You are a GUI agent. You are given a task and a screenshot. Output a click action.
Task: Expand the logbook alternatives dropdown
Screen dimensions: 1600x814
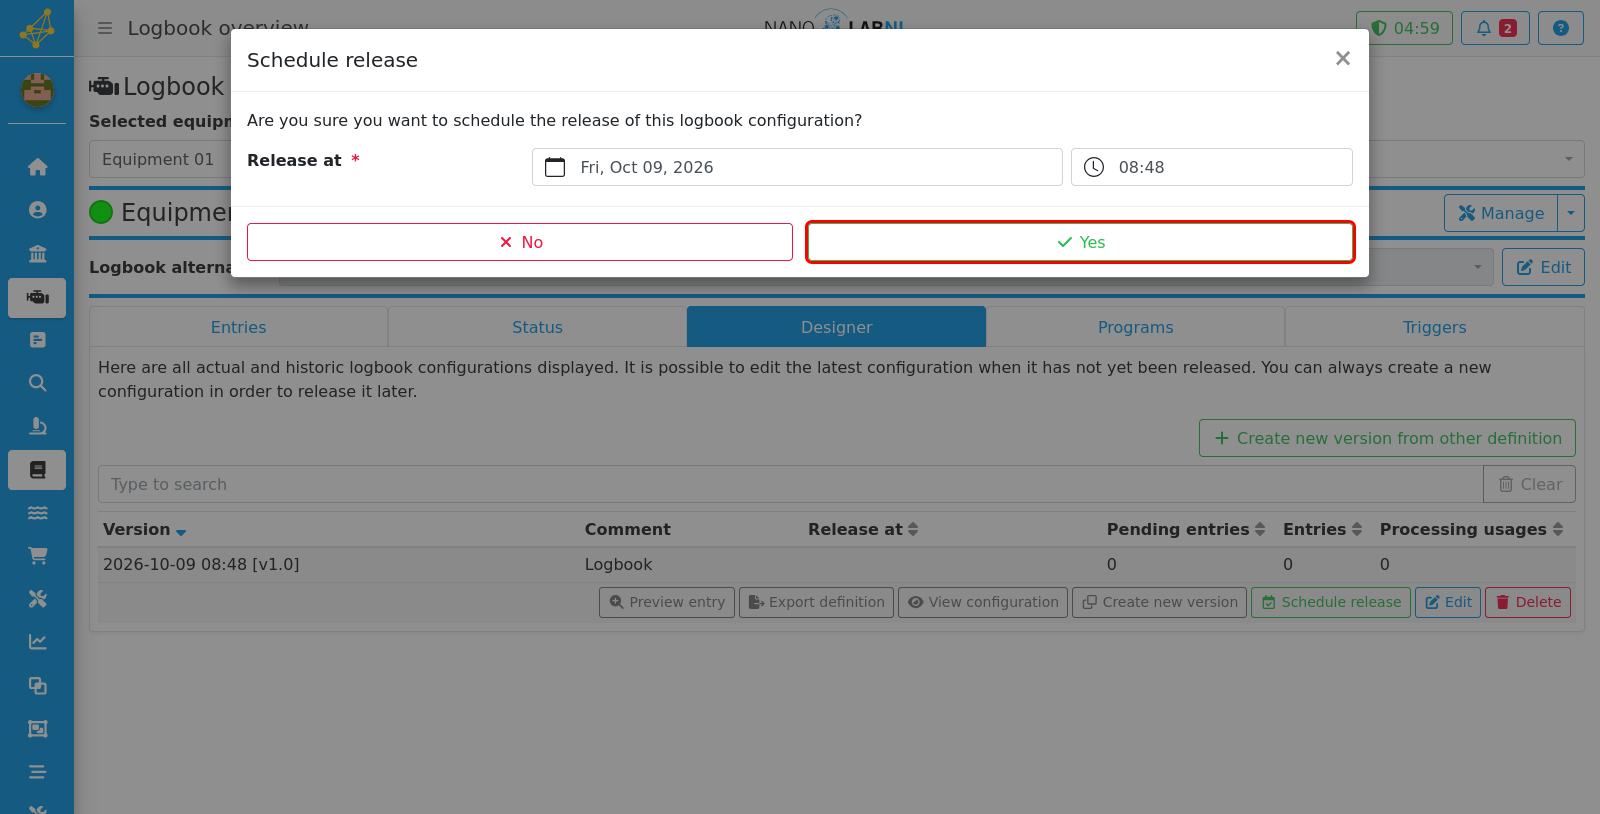[x=1477, y=267]
